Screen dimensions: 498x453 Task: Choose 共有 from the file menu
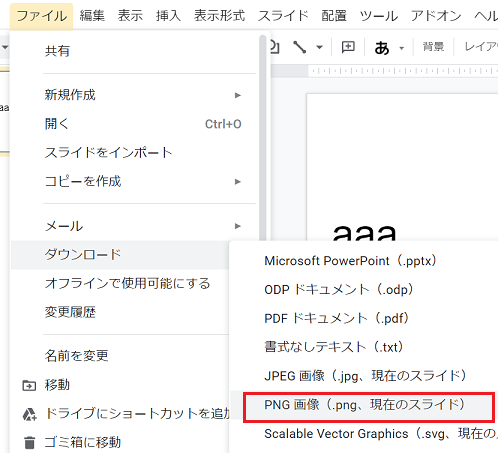tap(135, 51)
